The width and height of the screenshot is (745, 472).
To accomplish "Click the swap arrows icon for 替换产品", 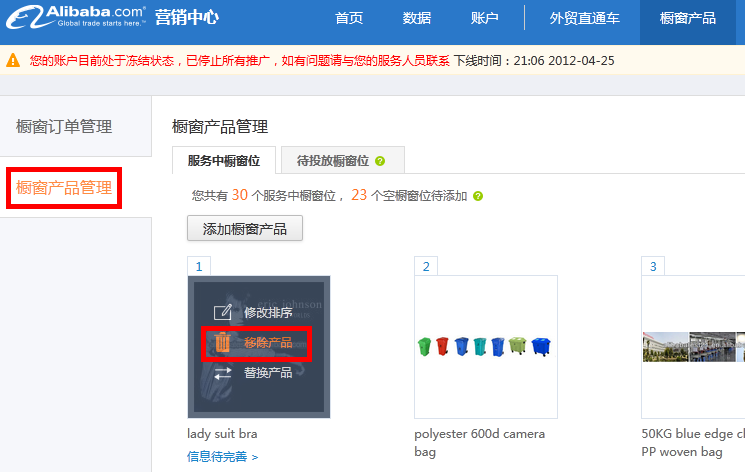I will (223, 373).
